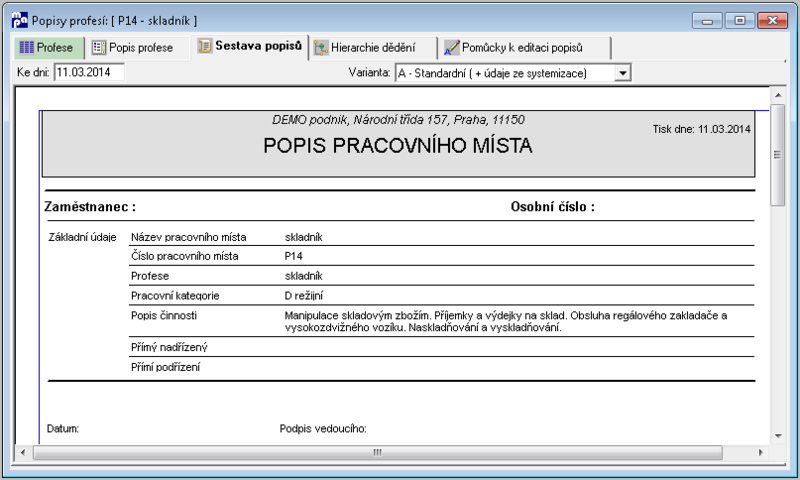The height and width of the screenshot is (480, 800).
Task: Click the horizontal scrollbar left arrow
Action: tap(22, 452)
